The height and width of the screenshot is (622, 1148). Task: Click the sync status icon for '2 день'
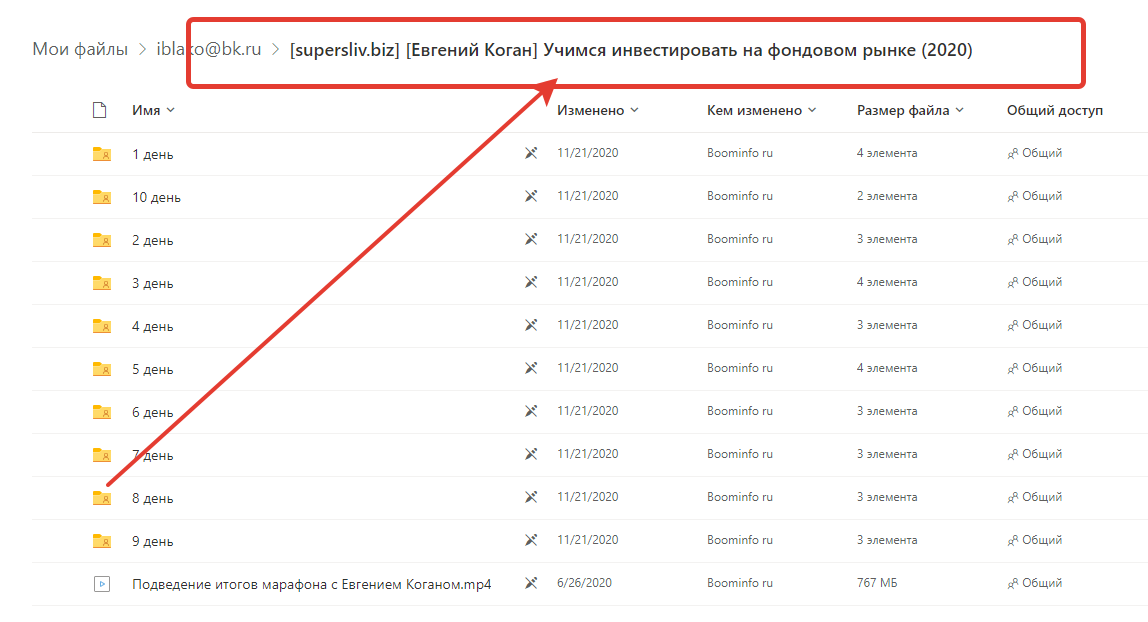click(x=531, y=239)
